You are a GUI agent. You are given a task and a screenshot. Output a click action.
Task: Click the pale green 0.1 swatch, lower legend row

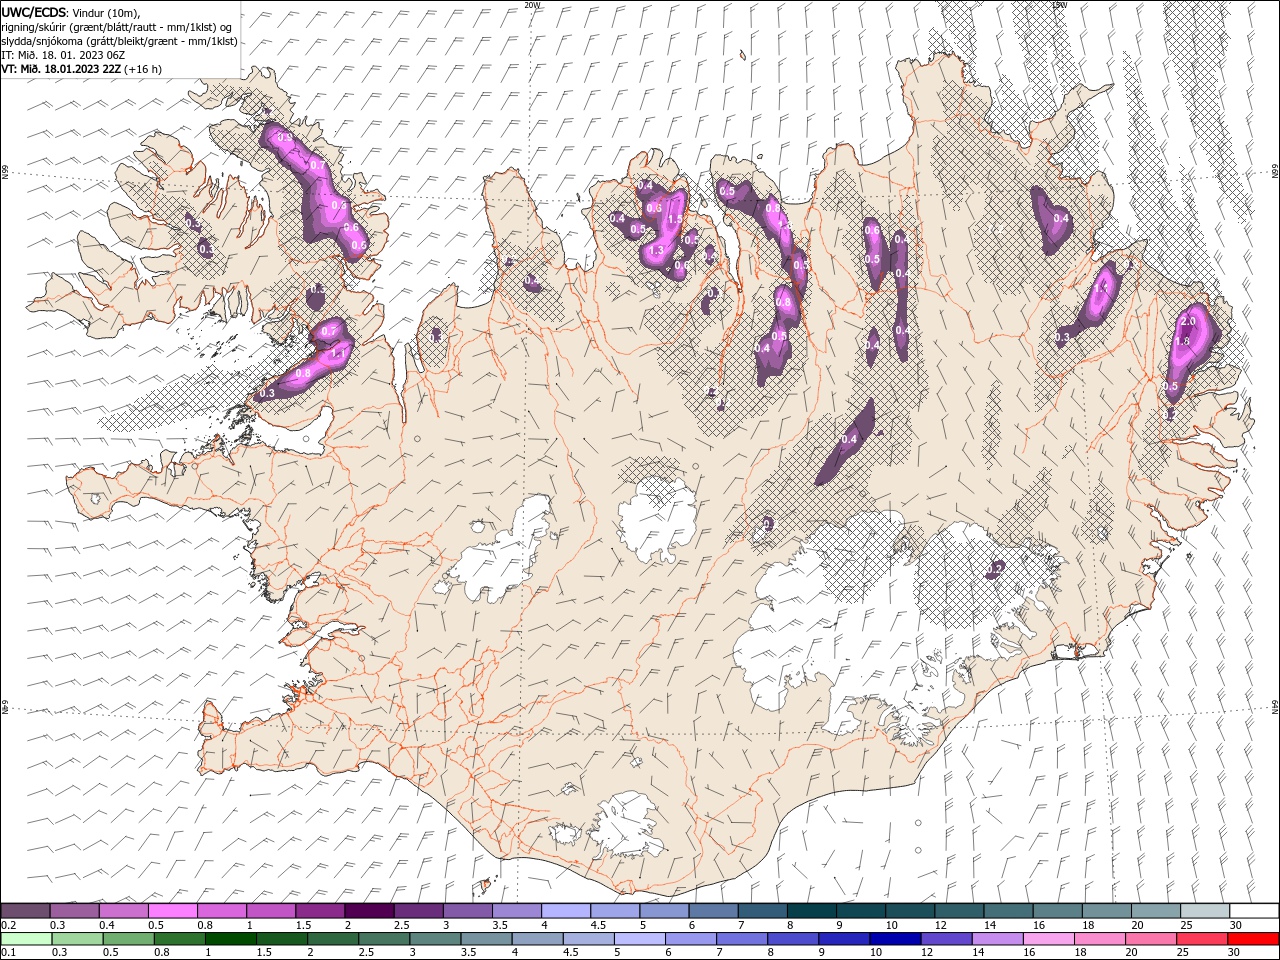(x=27, y=939)
